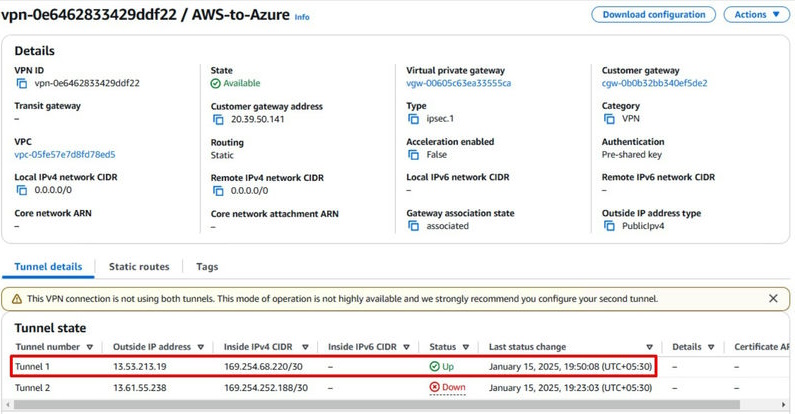795x414 pixels.
Task: Copy the ipsec.1 type value
Action: pyautogui.click(x=414, y=119)
